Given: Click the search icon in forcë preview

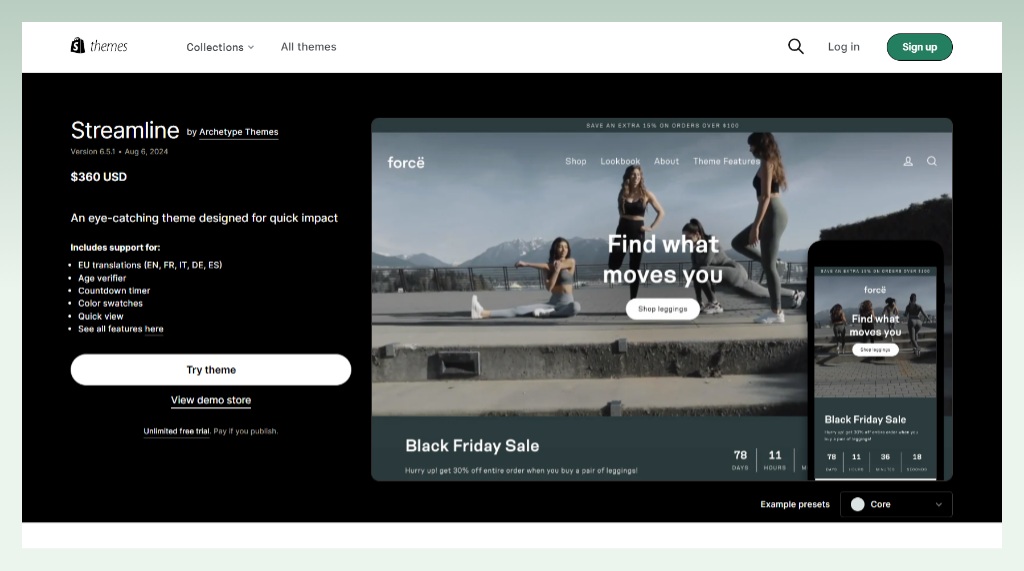Looking at the screenshot, I should pos(932,161).
